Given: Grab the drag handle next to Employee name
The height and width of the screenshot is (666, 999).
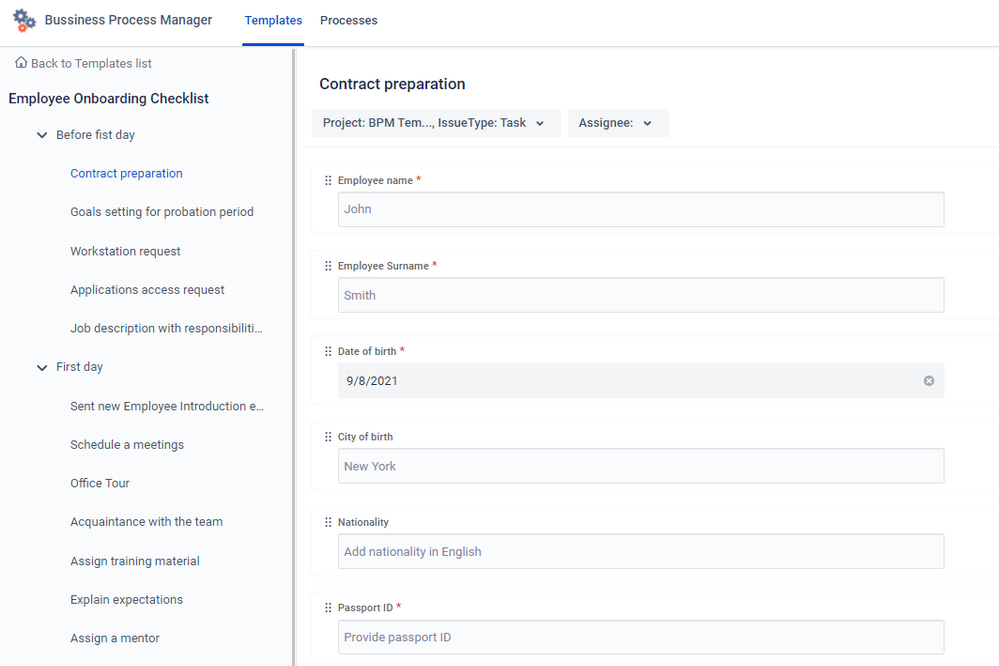Looking at the screenshot, I should pos(328,180).
